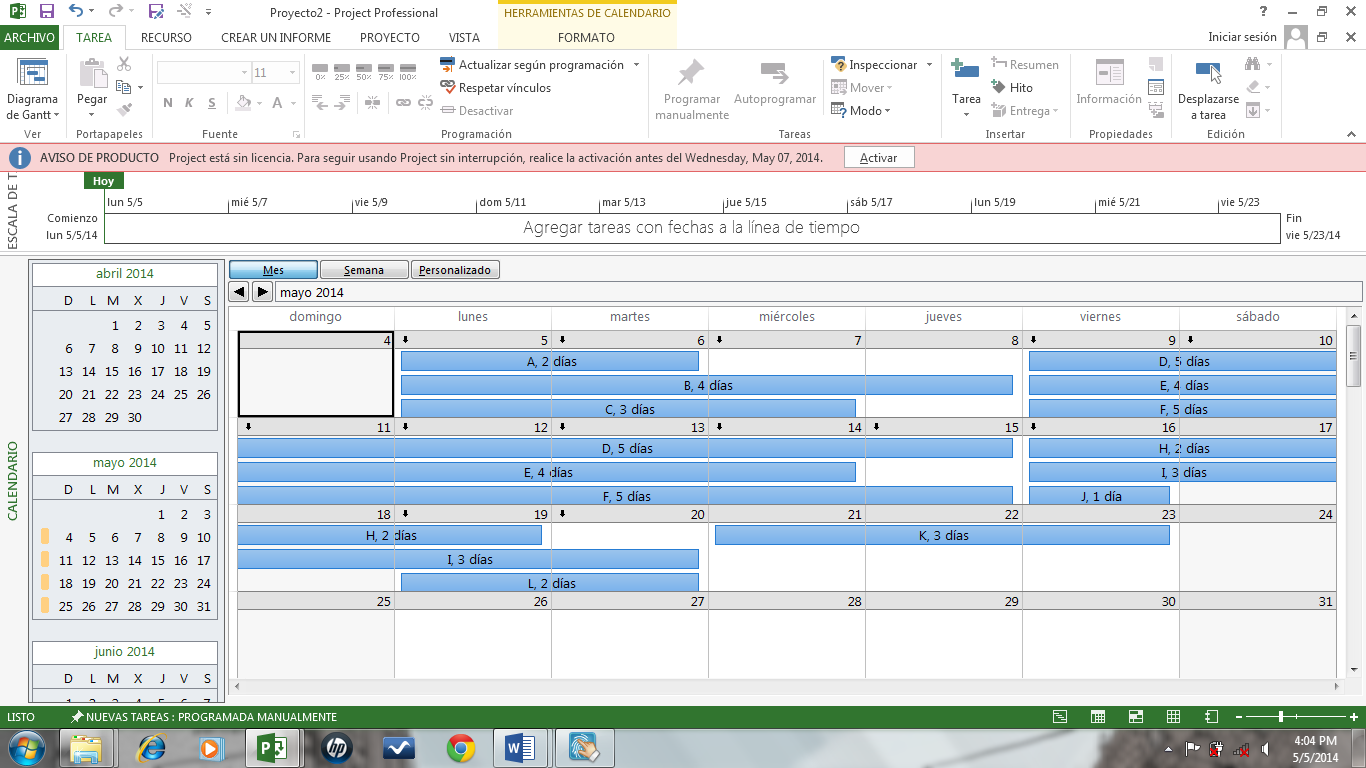Click the Activar button in notice bar
This screenshot has width=1366, height=768.
[x=878, y=158]
